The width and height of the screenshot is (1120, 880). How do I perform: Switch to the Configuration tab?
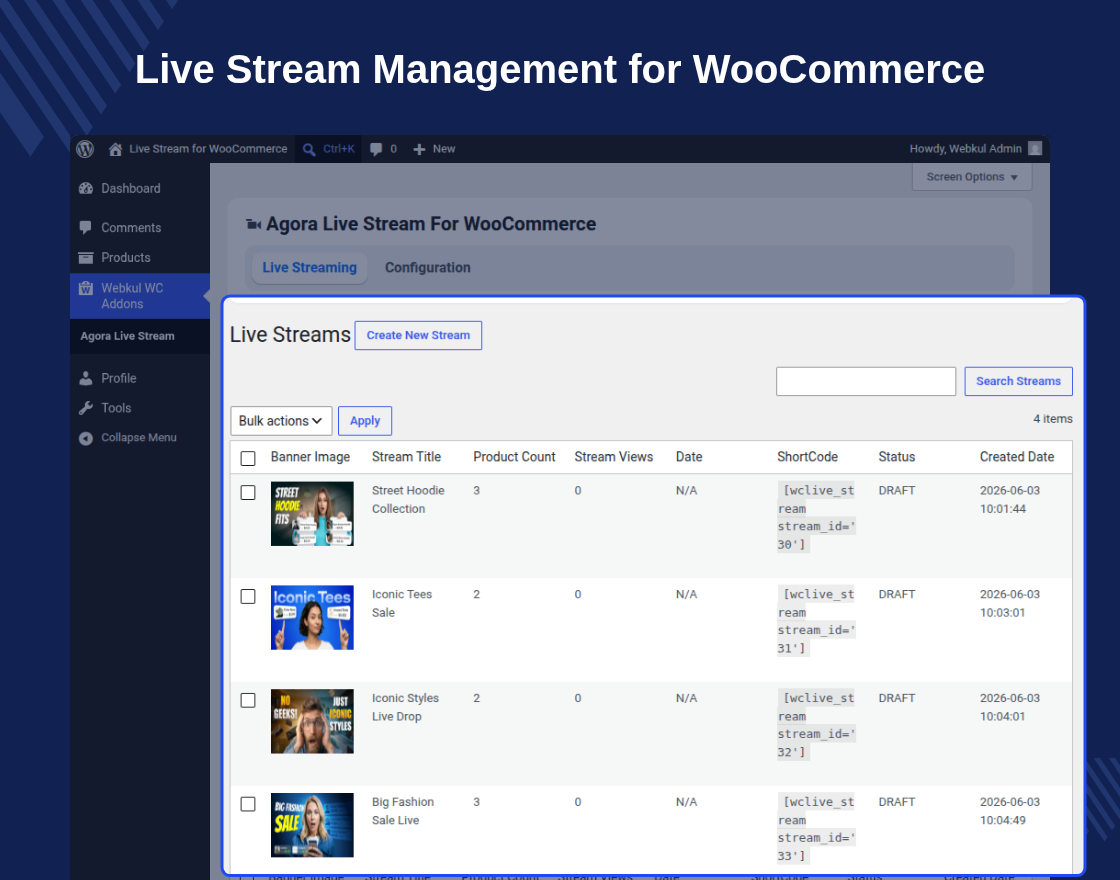click(428, 268)
